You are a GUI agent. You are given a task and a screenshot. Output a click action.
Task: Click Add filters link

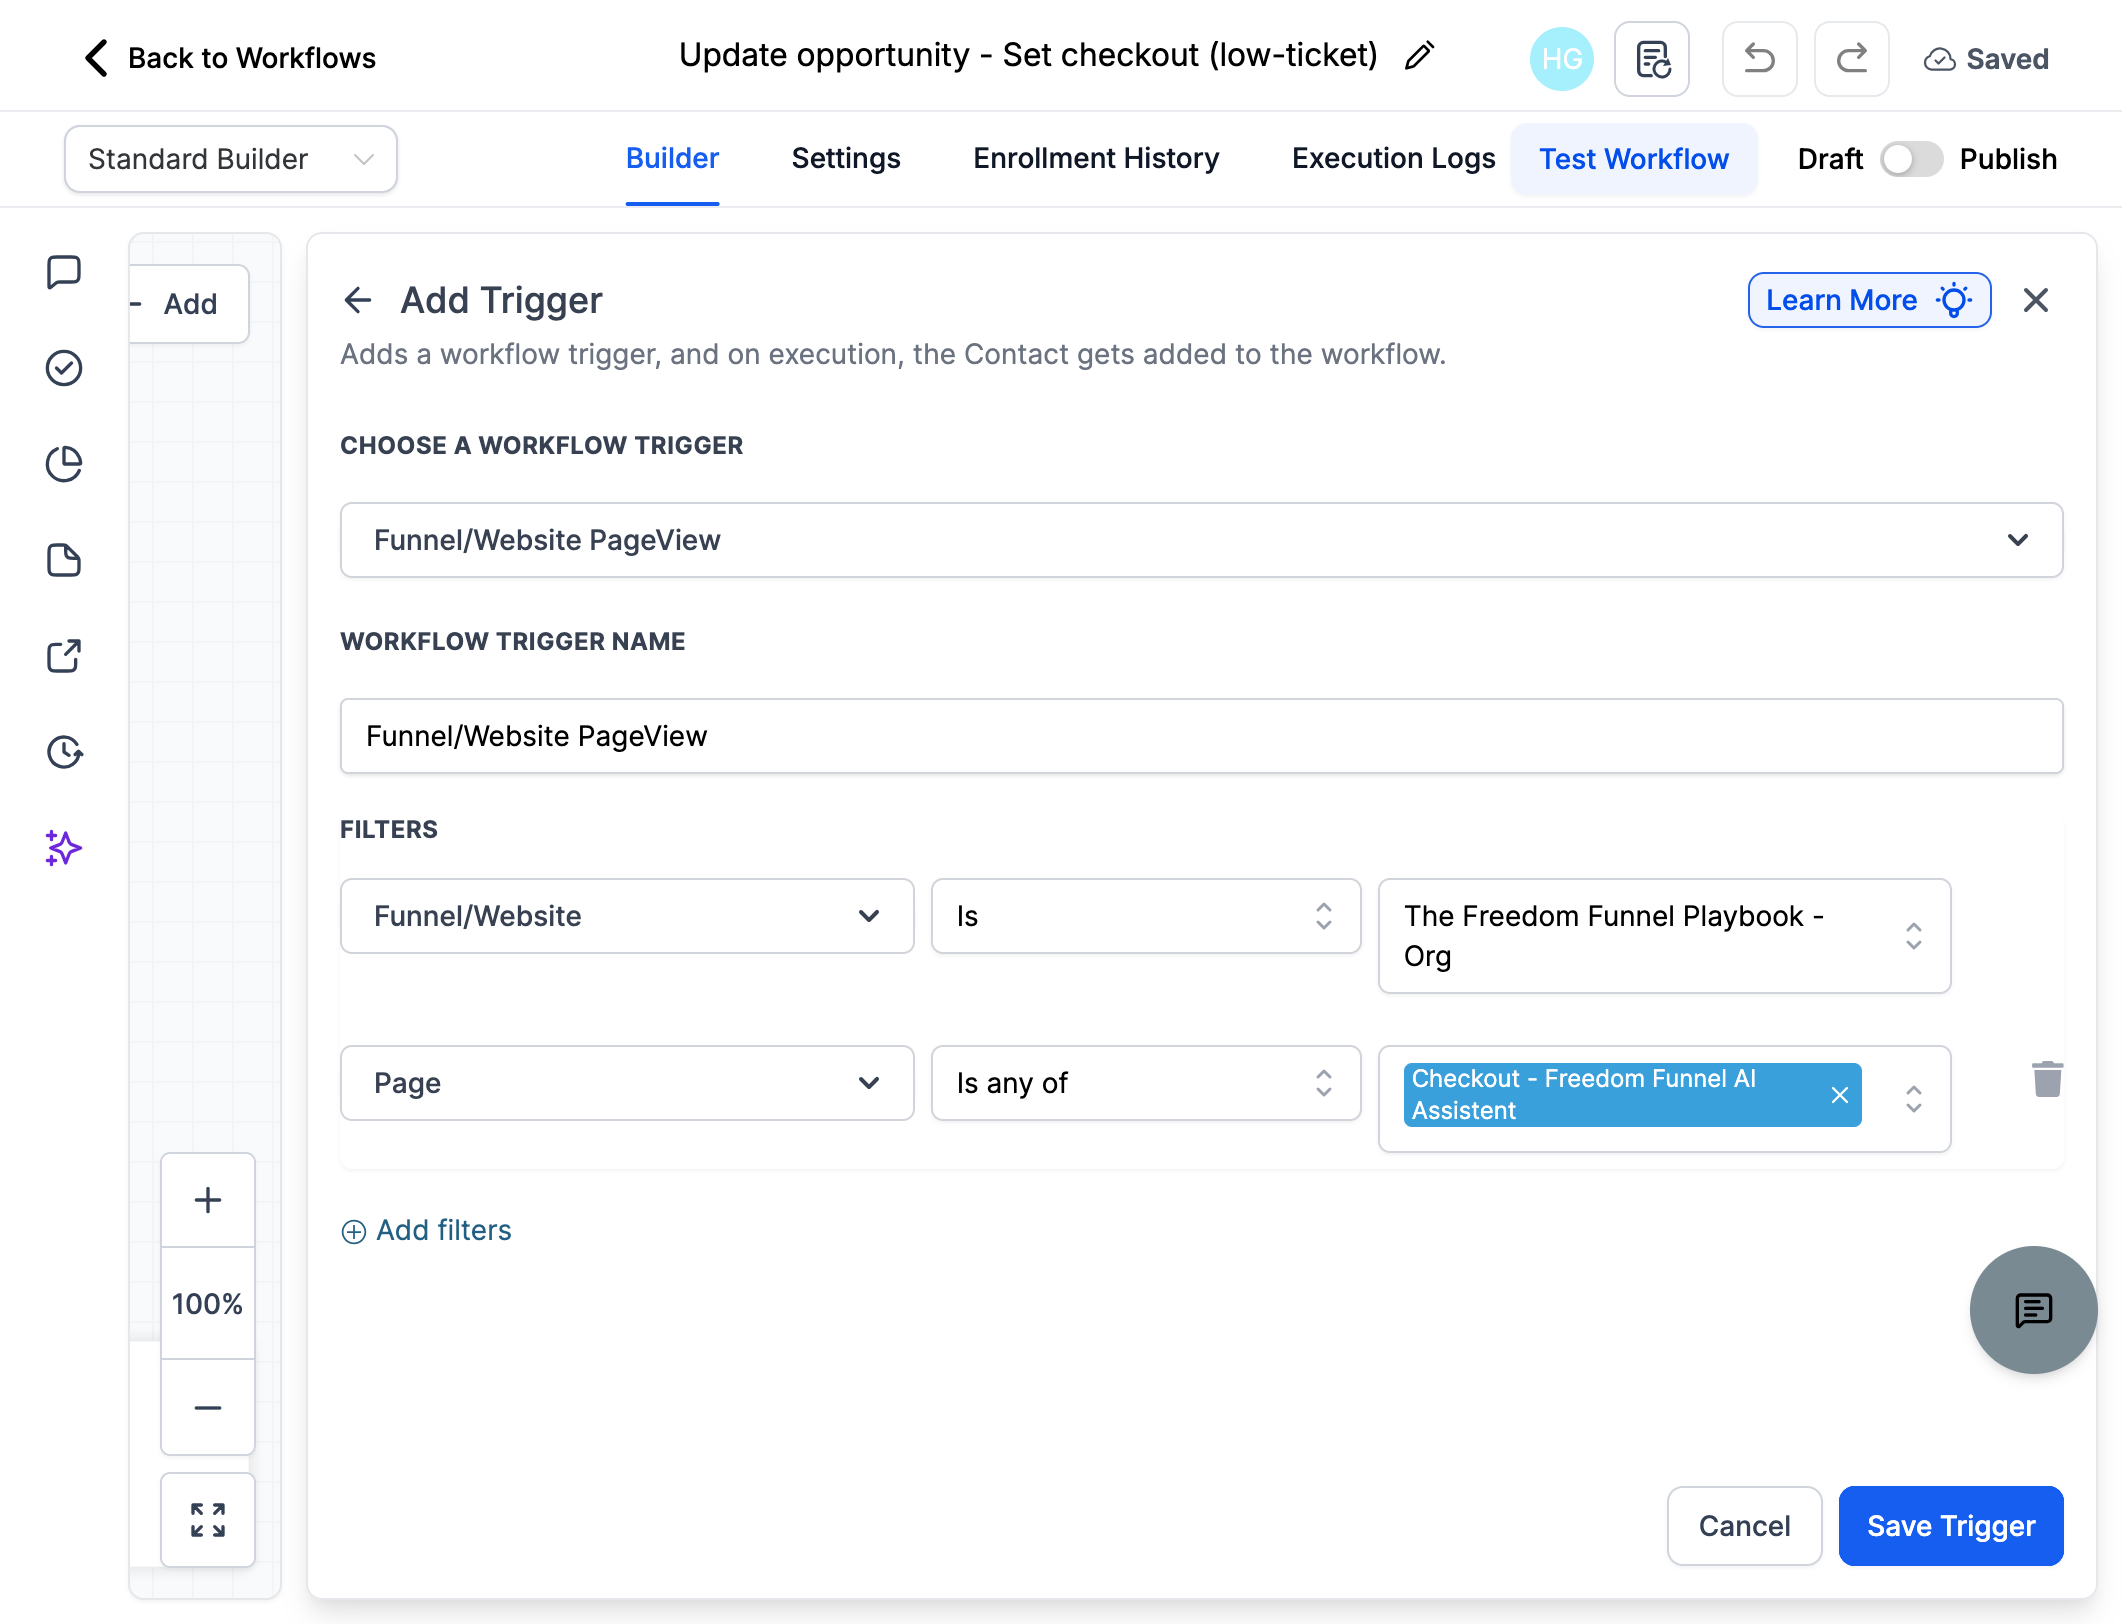click(x=427, y=1230)
